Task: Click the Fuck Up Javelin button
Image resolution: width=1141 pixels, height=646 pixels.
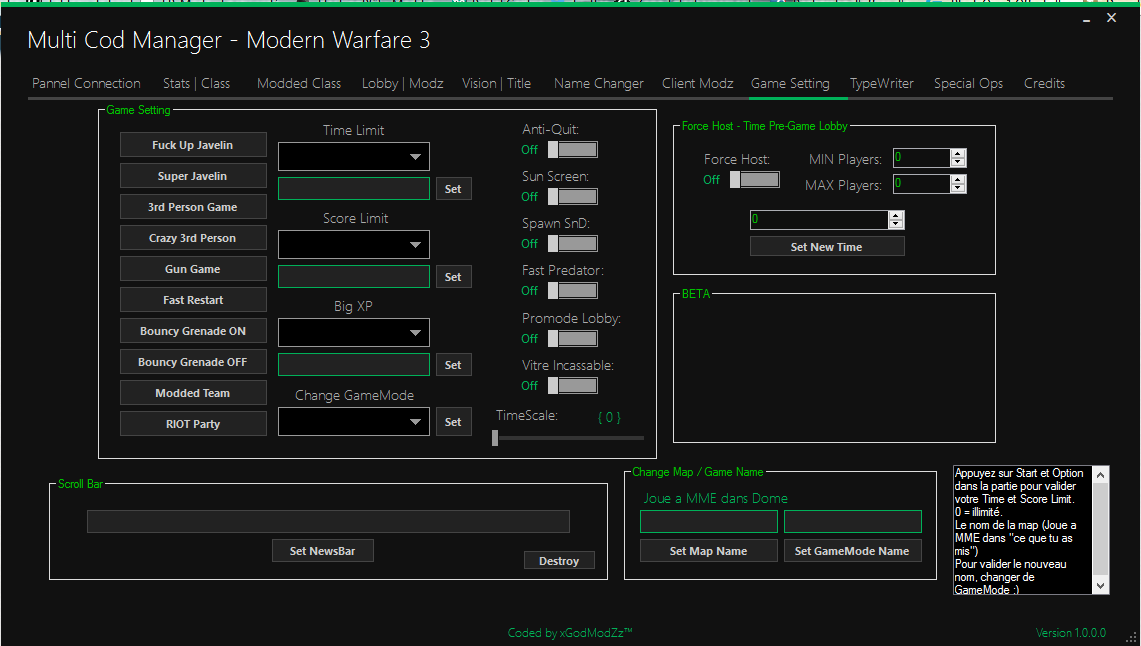Action: click(x=193, y=145)
